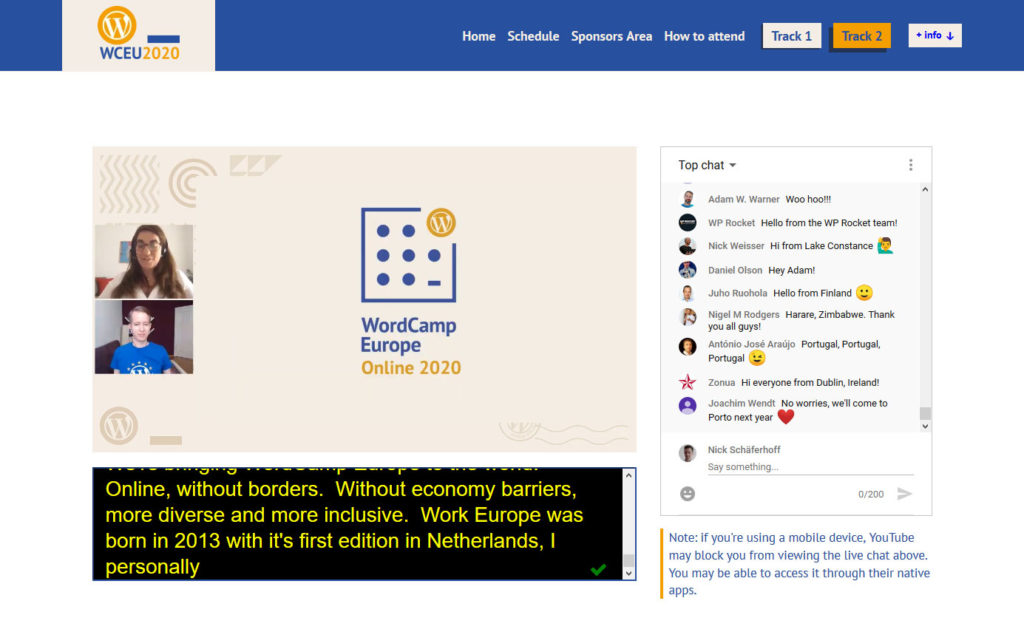Click the captions scrollbar down arrow

coord(628,574)
